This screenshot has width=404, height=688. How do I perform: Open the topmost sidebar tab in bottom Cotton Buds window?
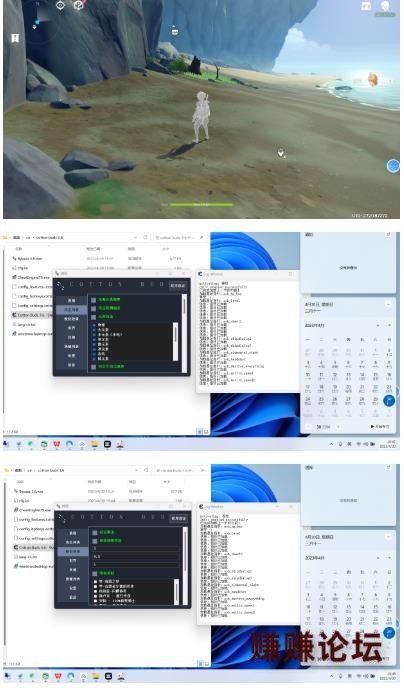(x=72, y=533)
